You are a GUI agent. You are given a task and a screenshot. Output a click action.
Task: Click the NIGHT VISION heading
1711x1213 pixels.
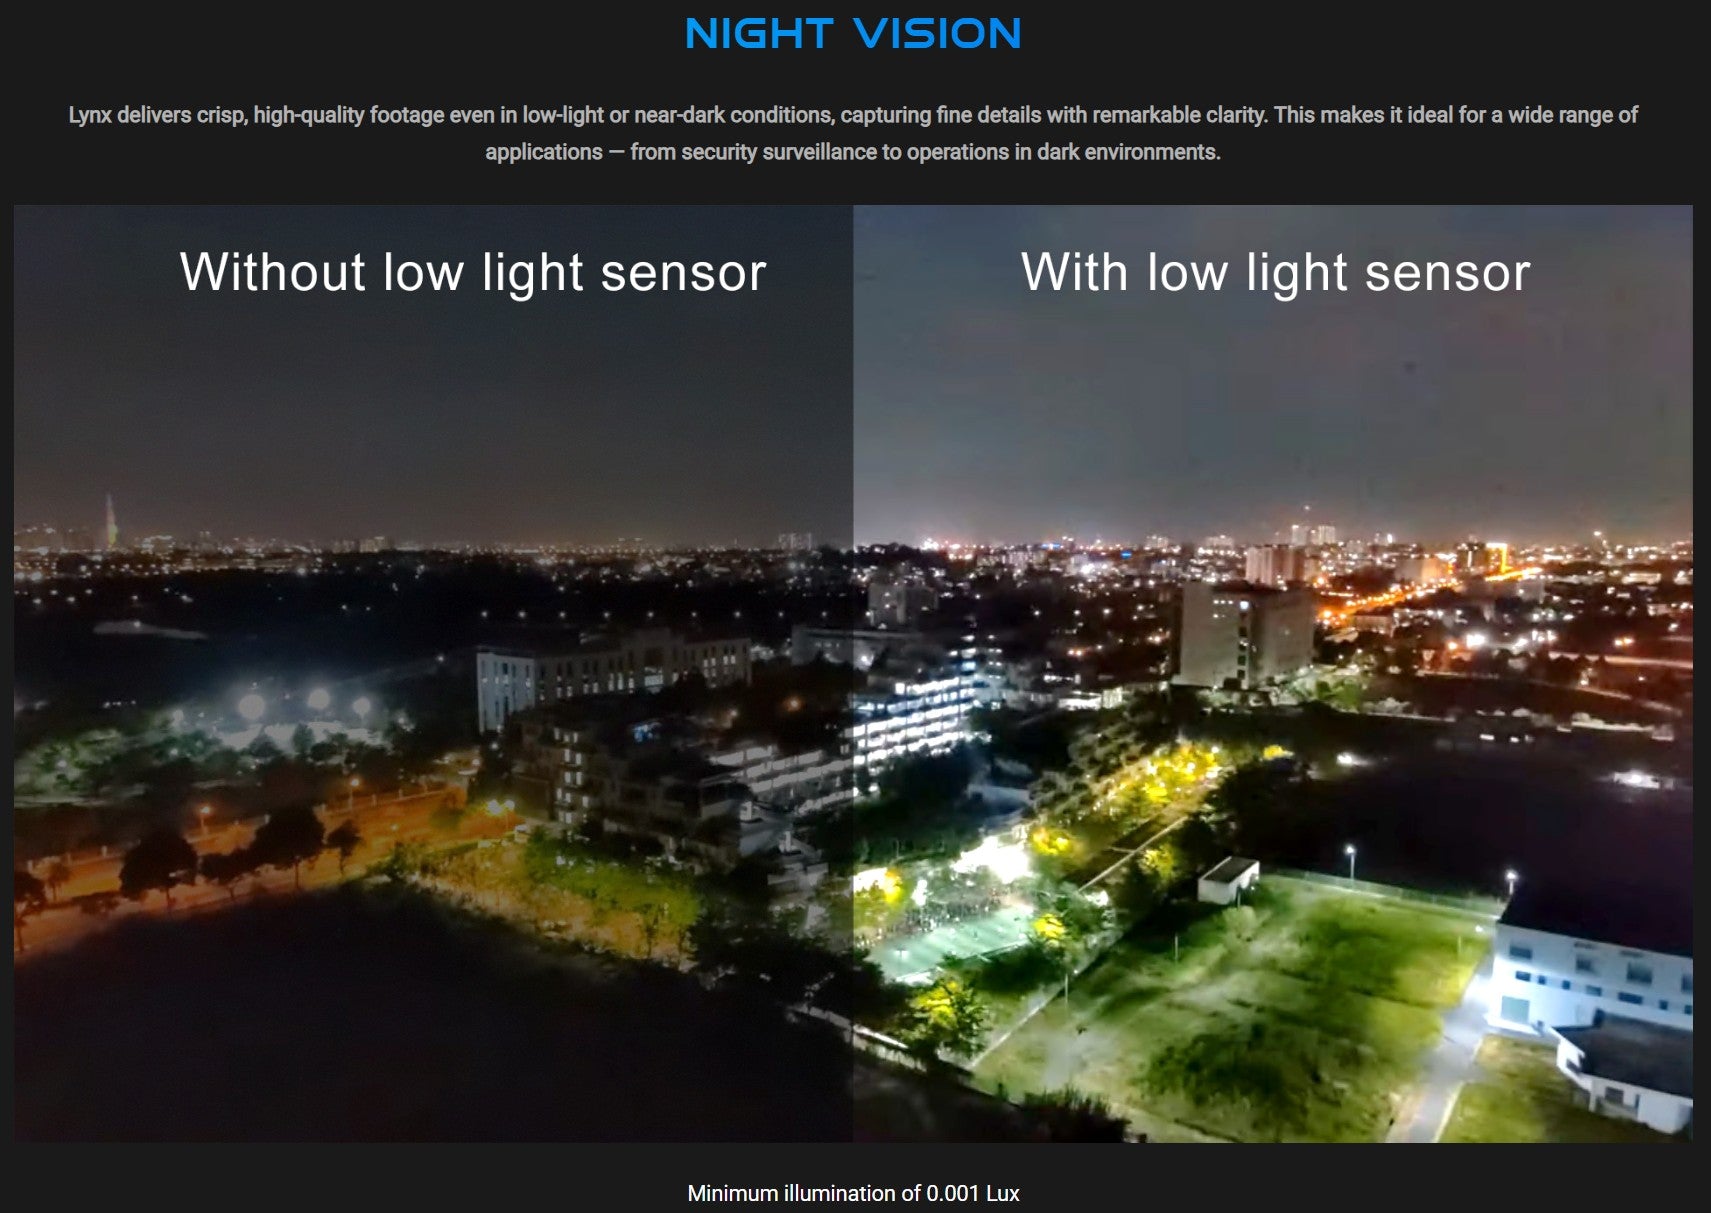point(853,33)
